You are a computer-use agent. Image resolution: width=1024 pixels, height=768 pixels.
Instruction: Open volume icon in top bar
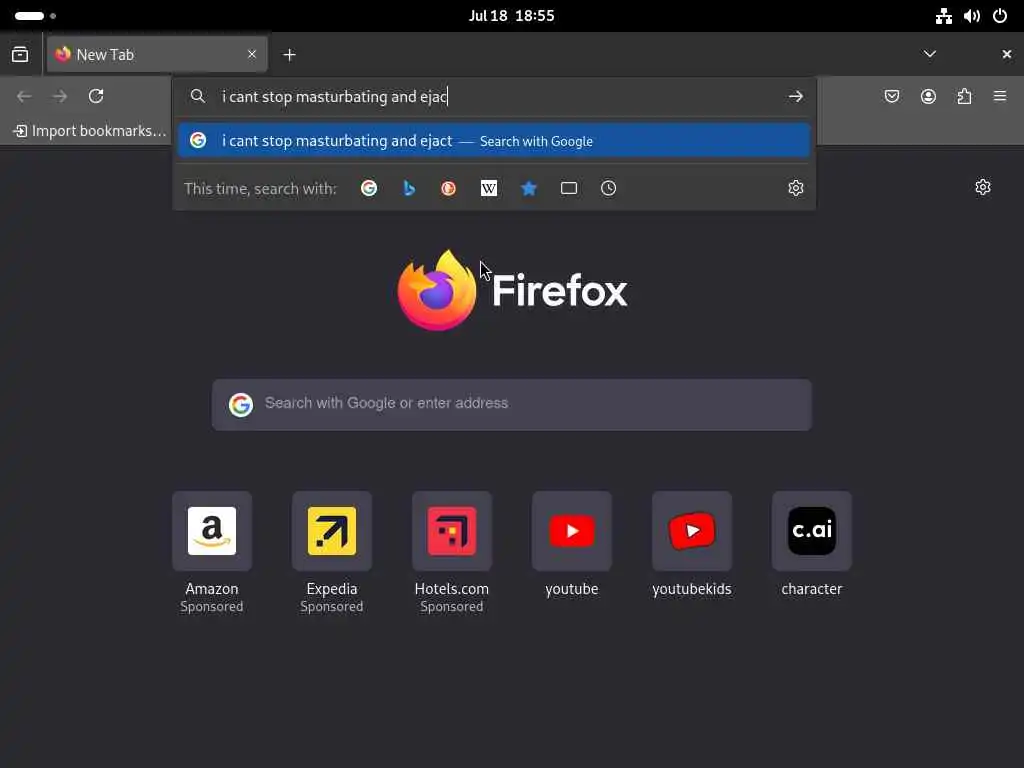[x=972, y=16]
